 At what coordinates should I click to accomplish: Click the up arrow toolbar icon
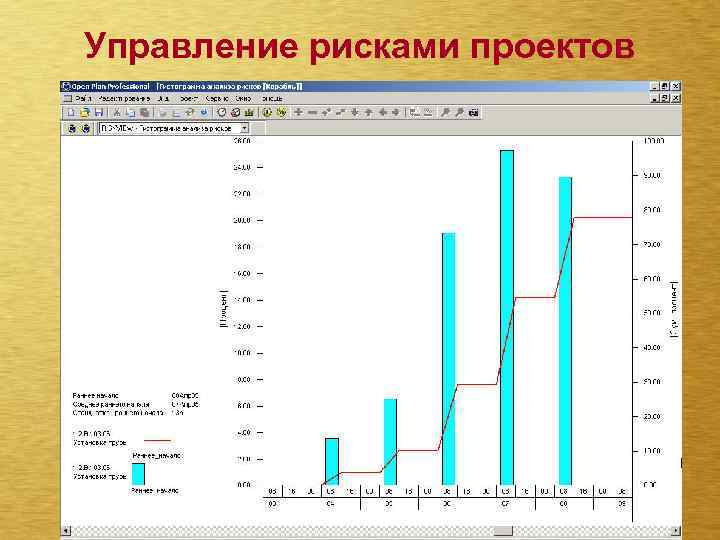pos(368,112)
